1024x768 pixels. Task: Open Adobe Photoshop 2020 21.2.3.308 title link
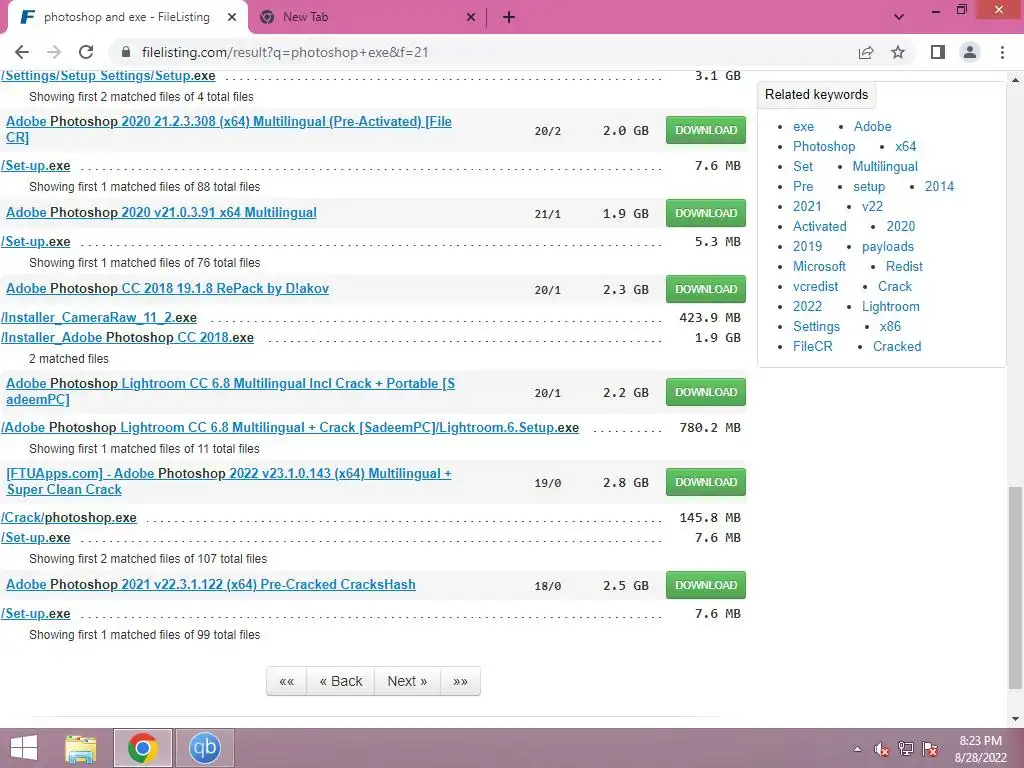click(229, 129)
